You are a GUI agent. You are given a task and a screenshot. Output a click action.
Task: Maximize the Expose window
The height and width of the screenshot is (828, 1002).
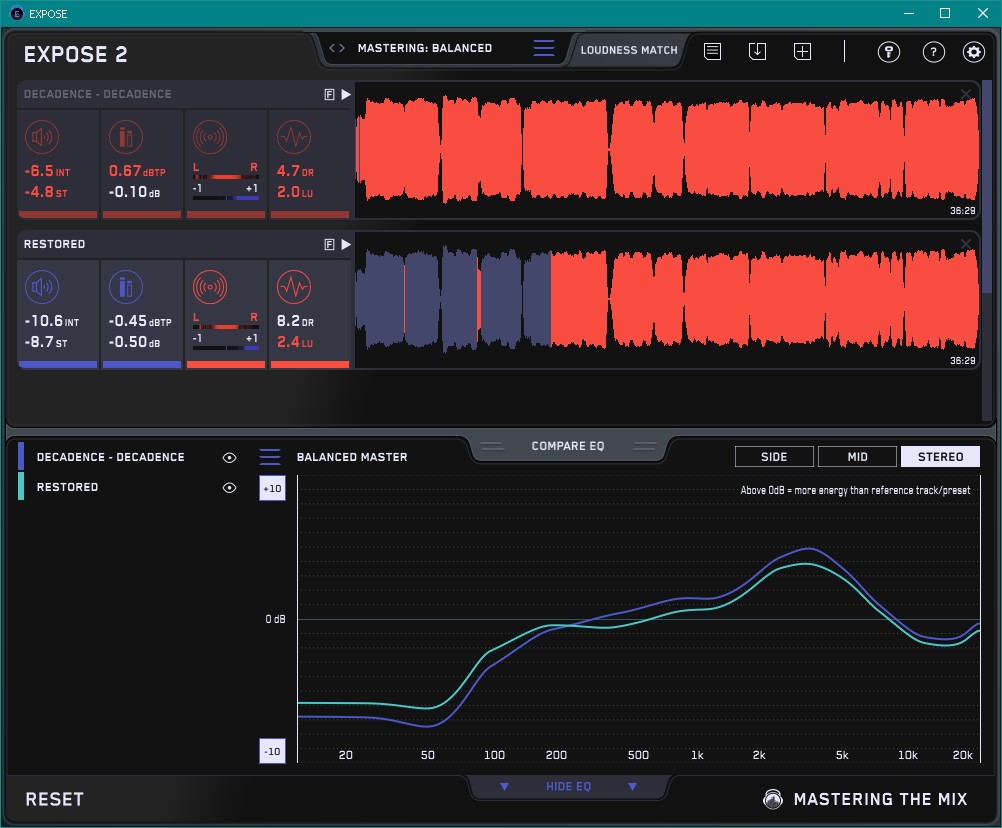coord(944,13)
